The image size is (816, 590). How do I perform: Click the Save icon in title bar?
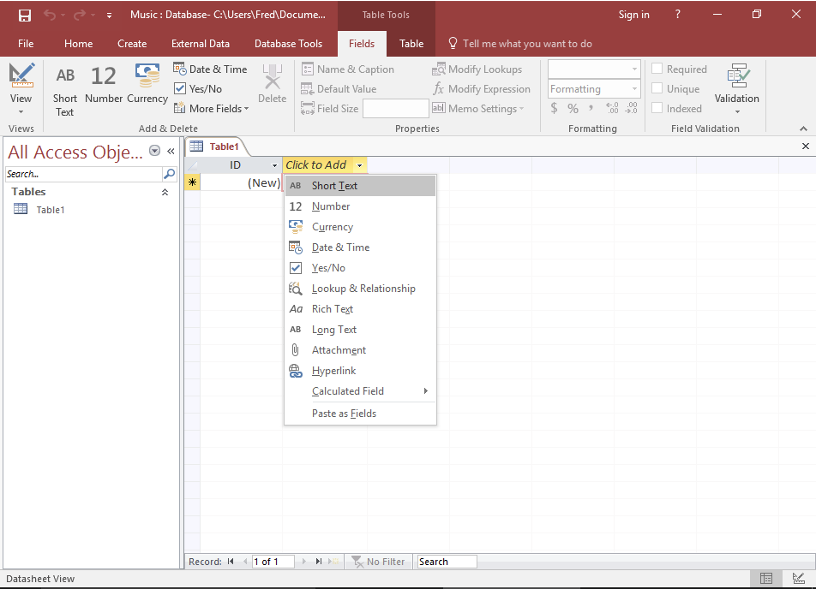(24, 15)
